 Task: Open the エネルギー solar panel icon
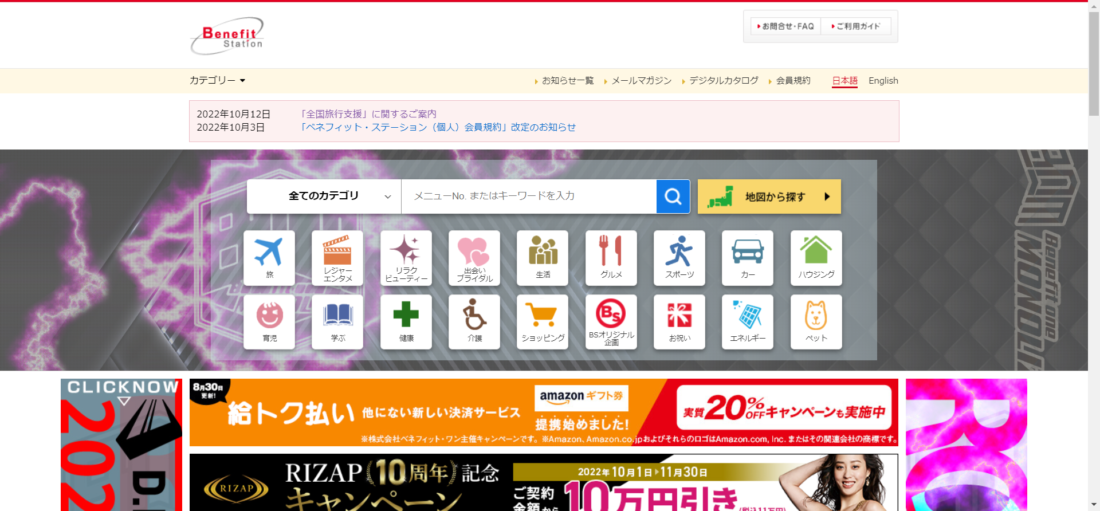click(748, 322)
